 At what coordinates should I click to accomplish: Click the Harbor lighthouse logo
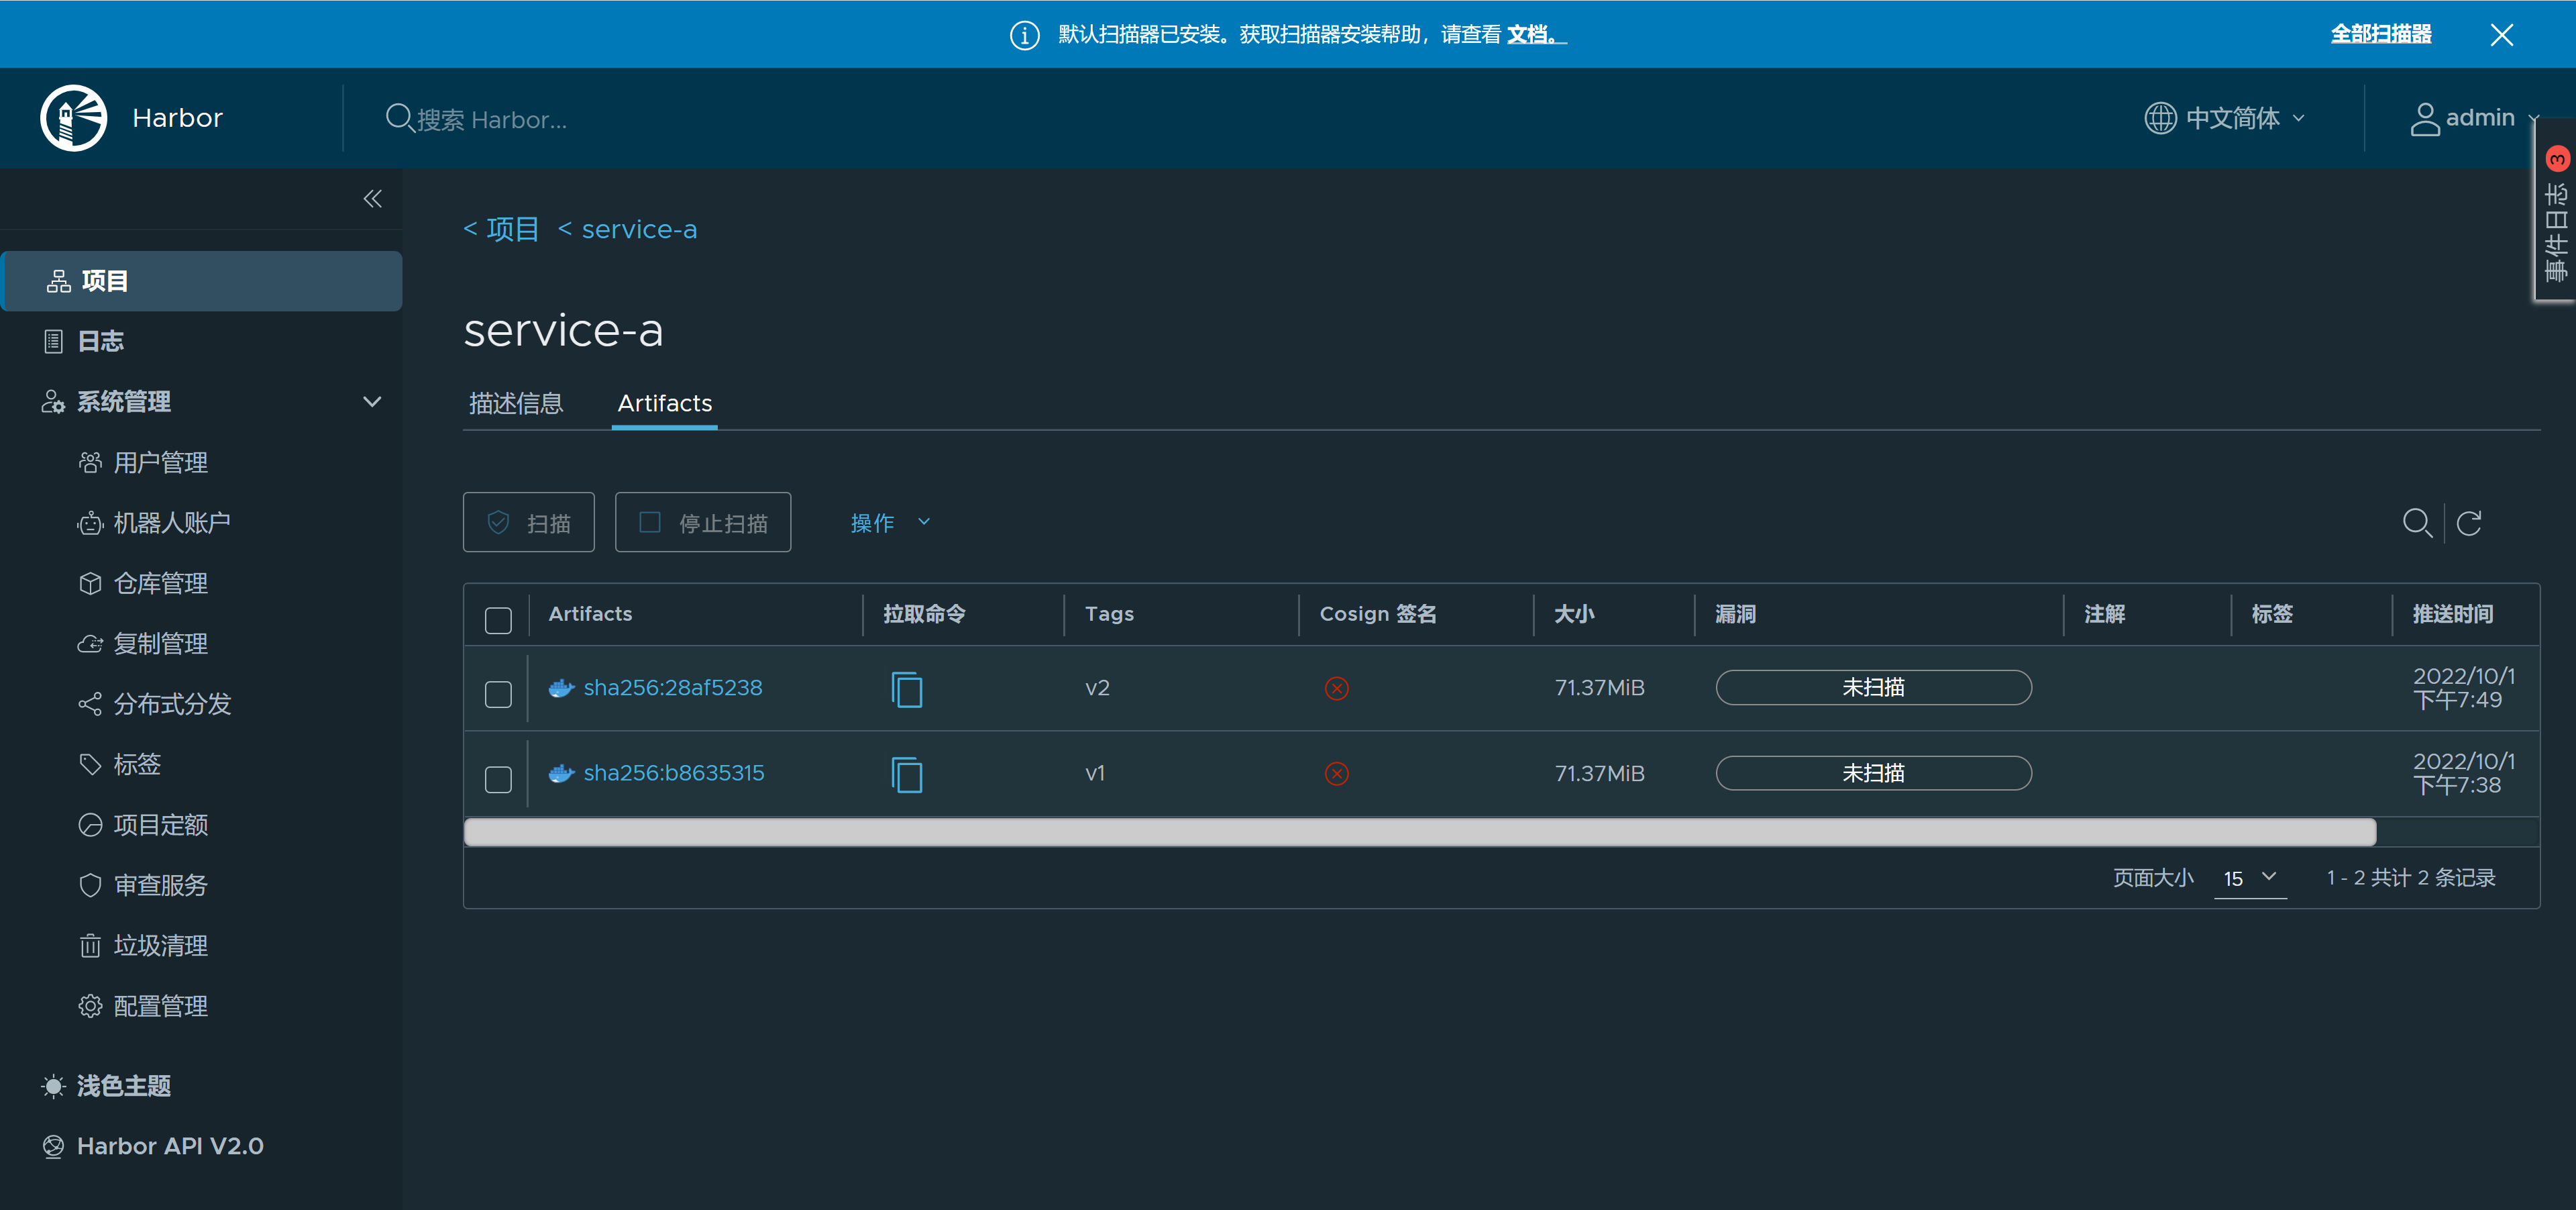point(73,118)
